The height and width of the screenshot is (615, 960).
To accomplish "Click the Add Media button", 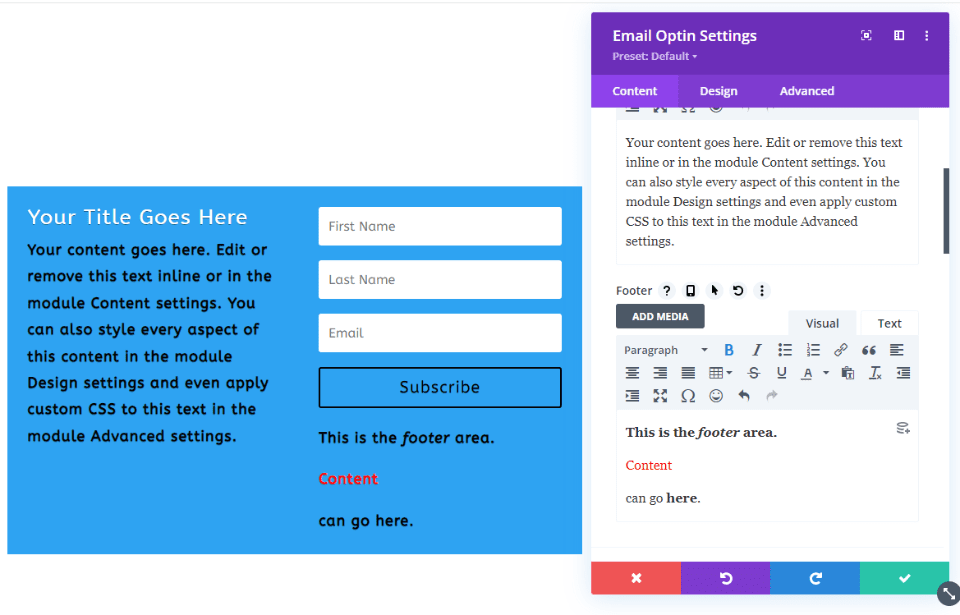I will tap(660, 315).
